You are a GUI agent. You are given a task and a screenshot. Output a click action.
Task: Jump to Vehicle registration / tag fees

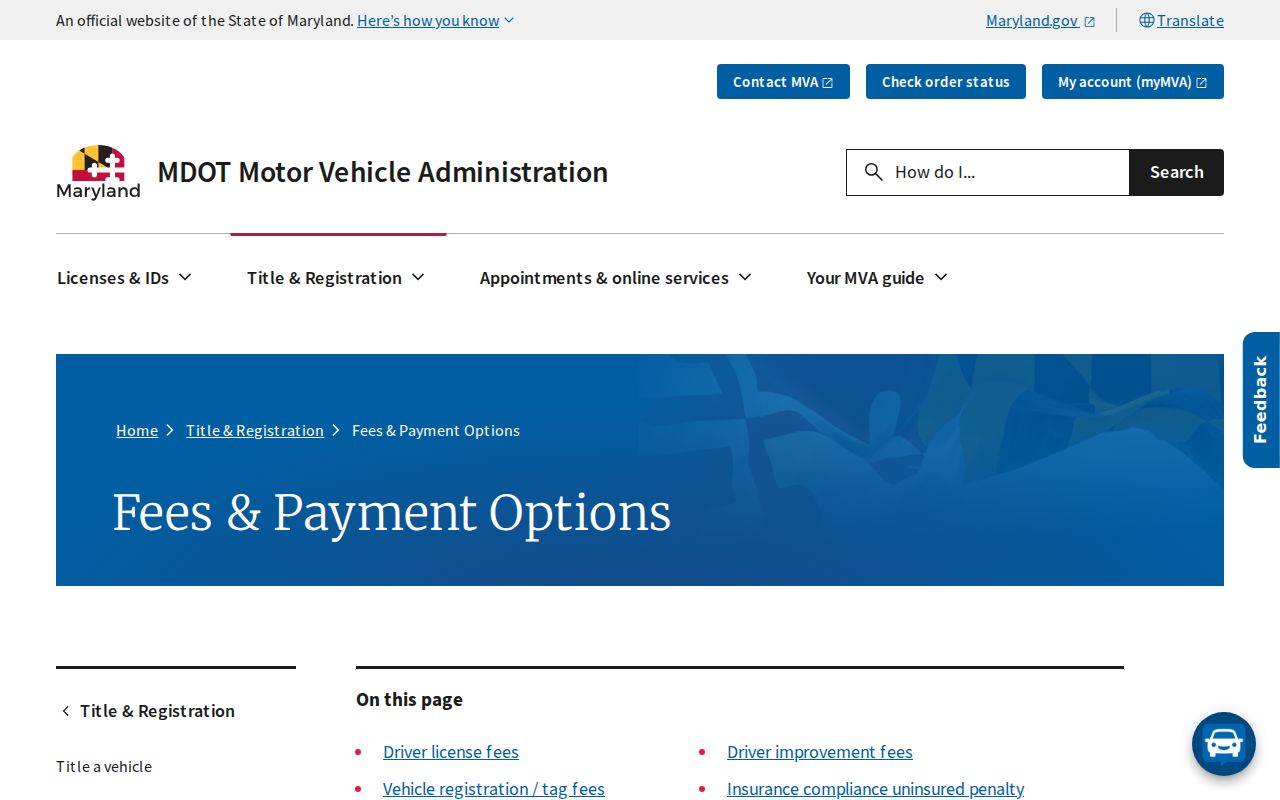tap(494, 789)
